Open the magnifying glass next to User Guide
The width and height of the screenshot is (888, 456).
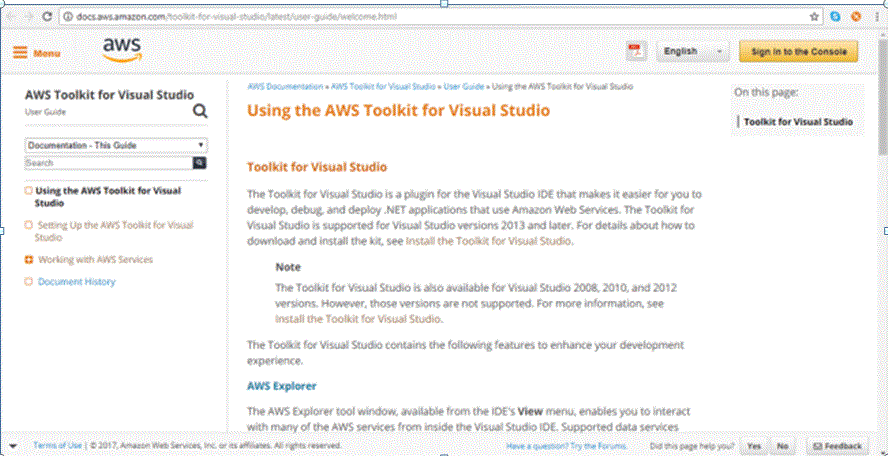coord(200,110)
